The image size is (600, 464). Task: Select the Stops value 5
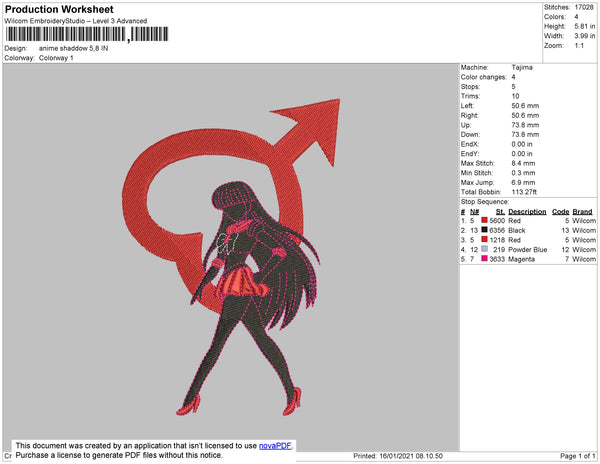(514, 86)
